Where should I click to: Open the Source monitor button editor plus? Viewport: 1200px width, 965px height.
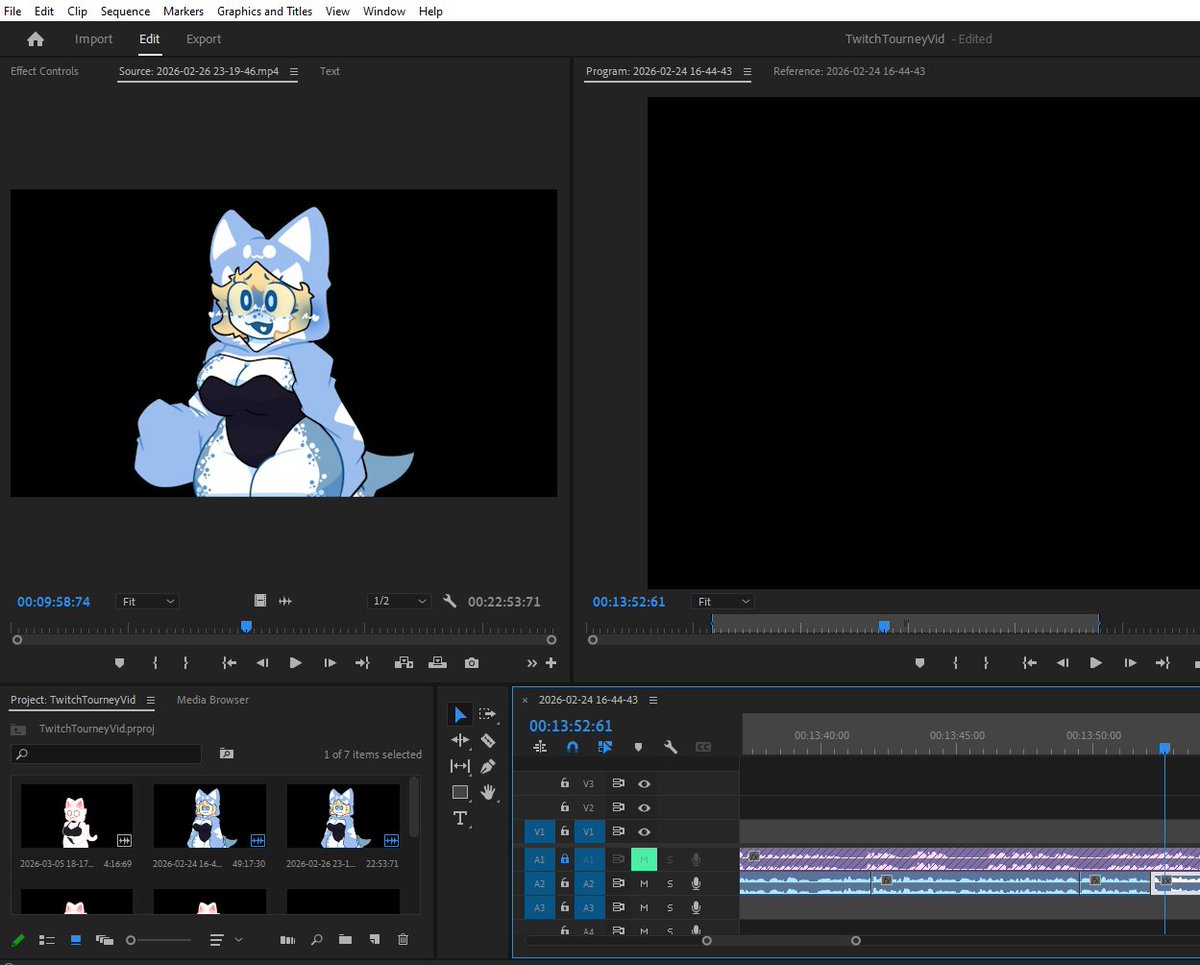point(551,663)
